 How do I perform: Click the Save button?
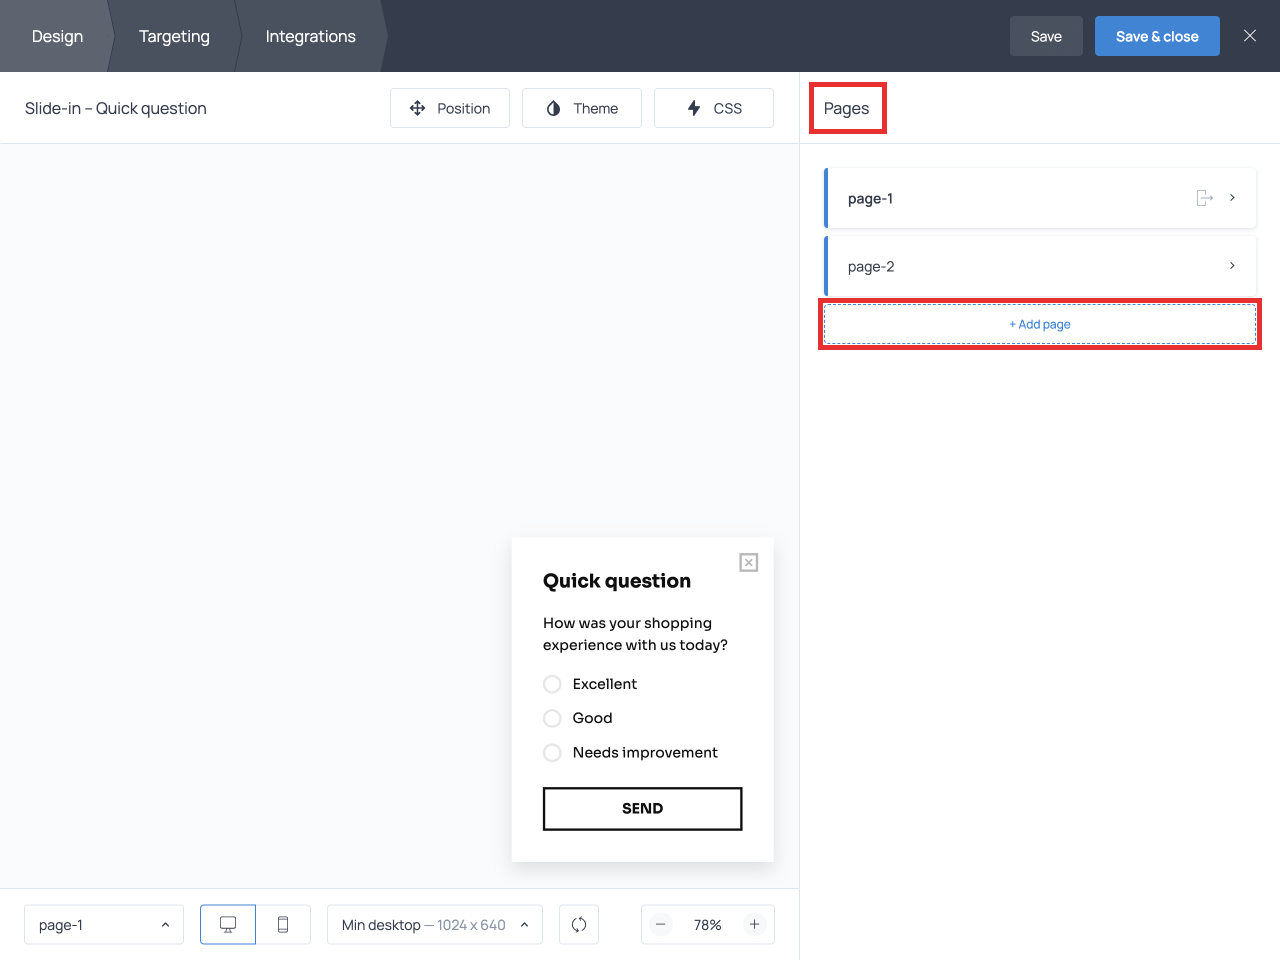pos(1046,36)
